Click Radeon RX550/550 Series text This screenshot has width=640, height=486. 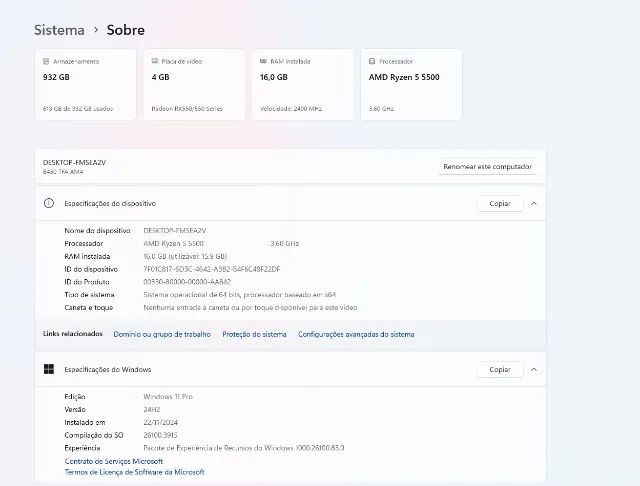tap(187, 109)
